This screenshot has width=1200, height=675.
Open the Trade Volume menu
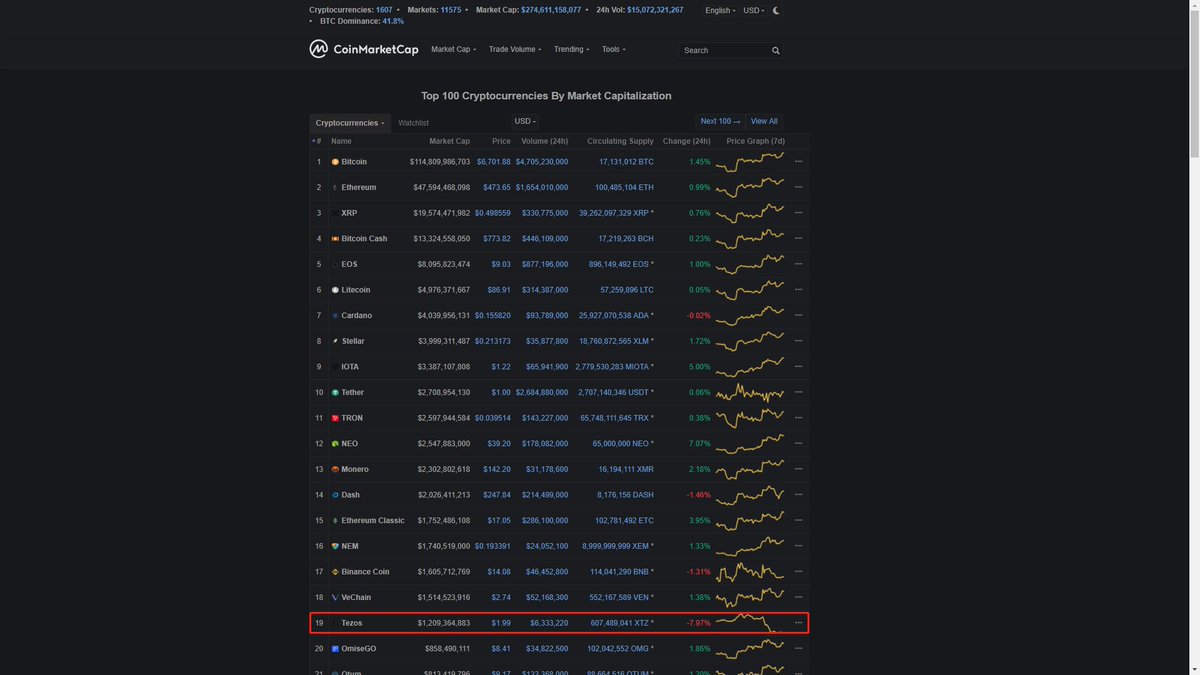[x=515, y=49]
